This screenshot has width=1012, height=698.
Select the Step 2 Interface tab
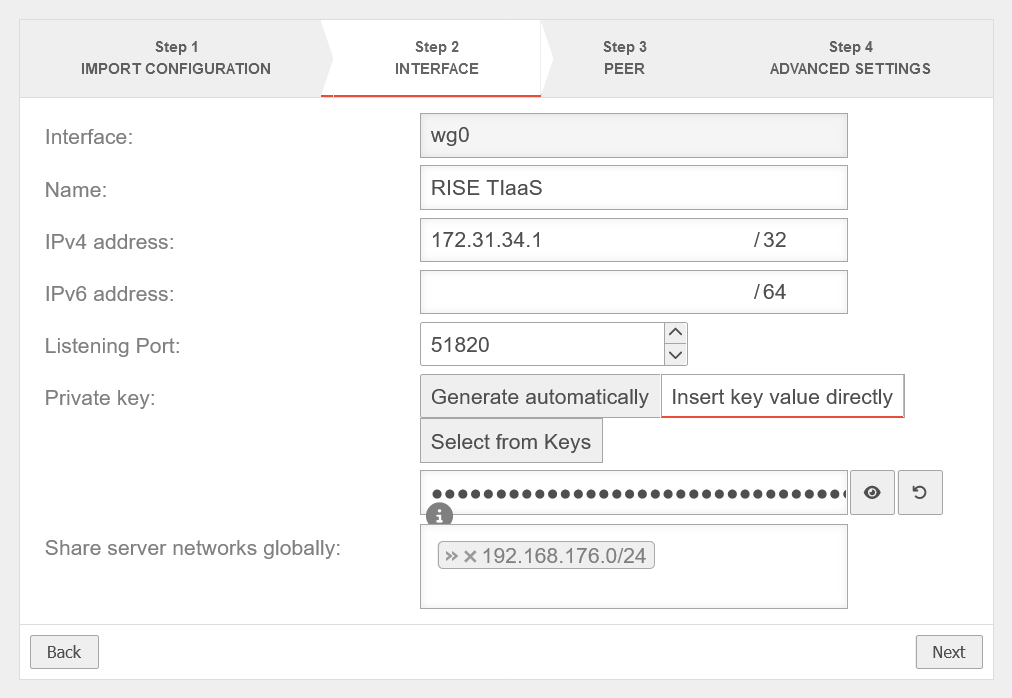click(x=436, y=58)
